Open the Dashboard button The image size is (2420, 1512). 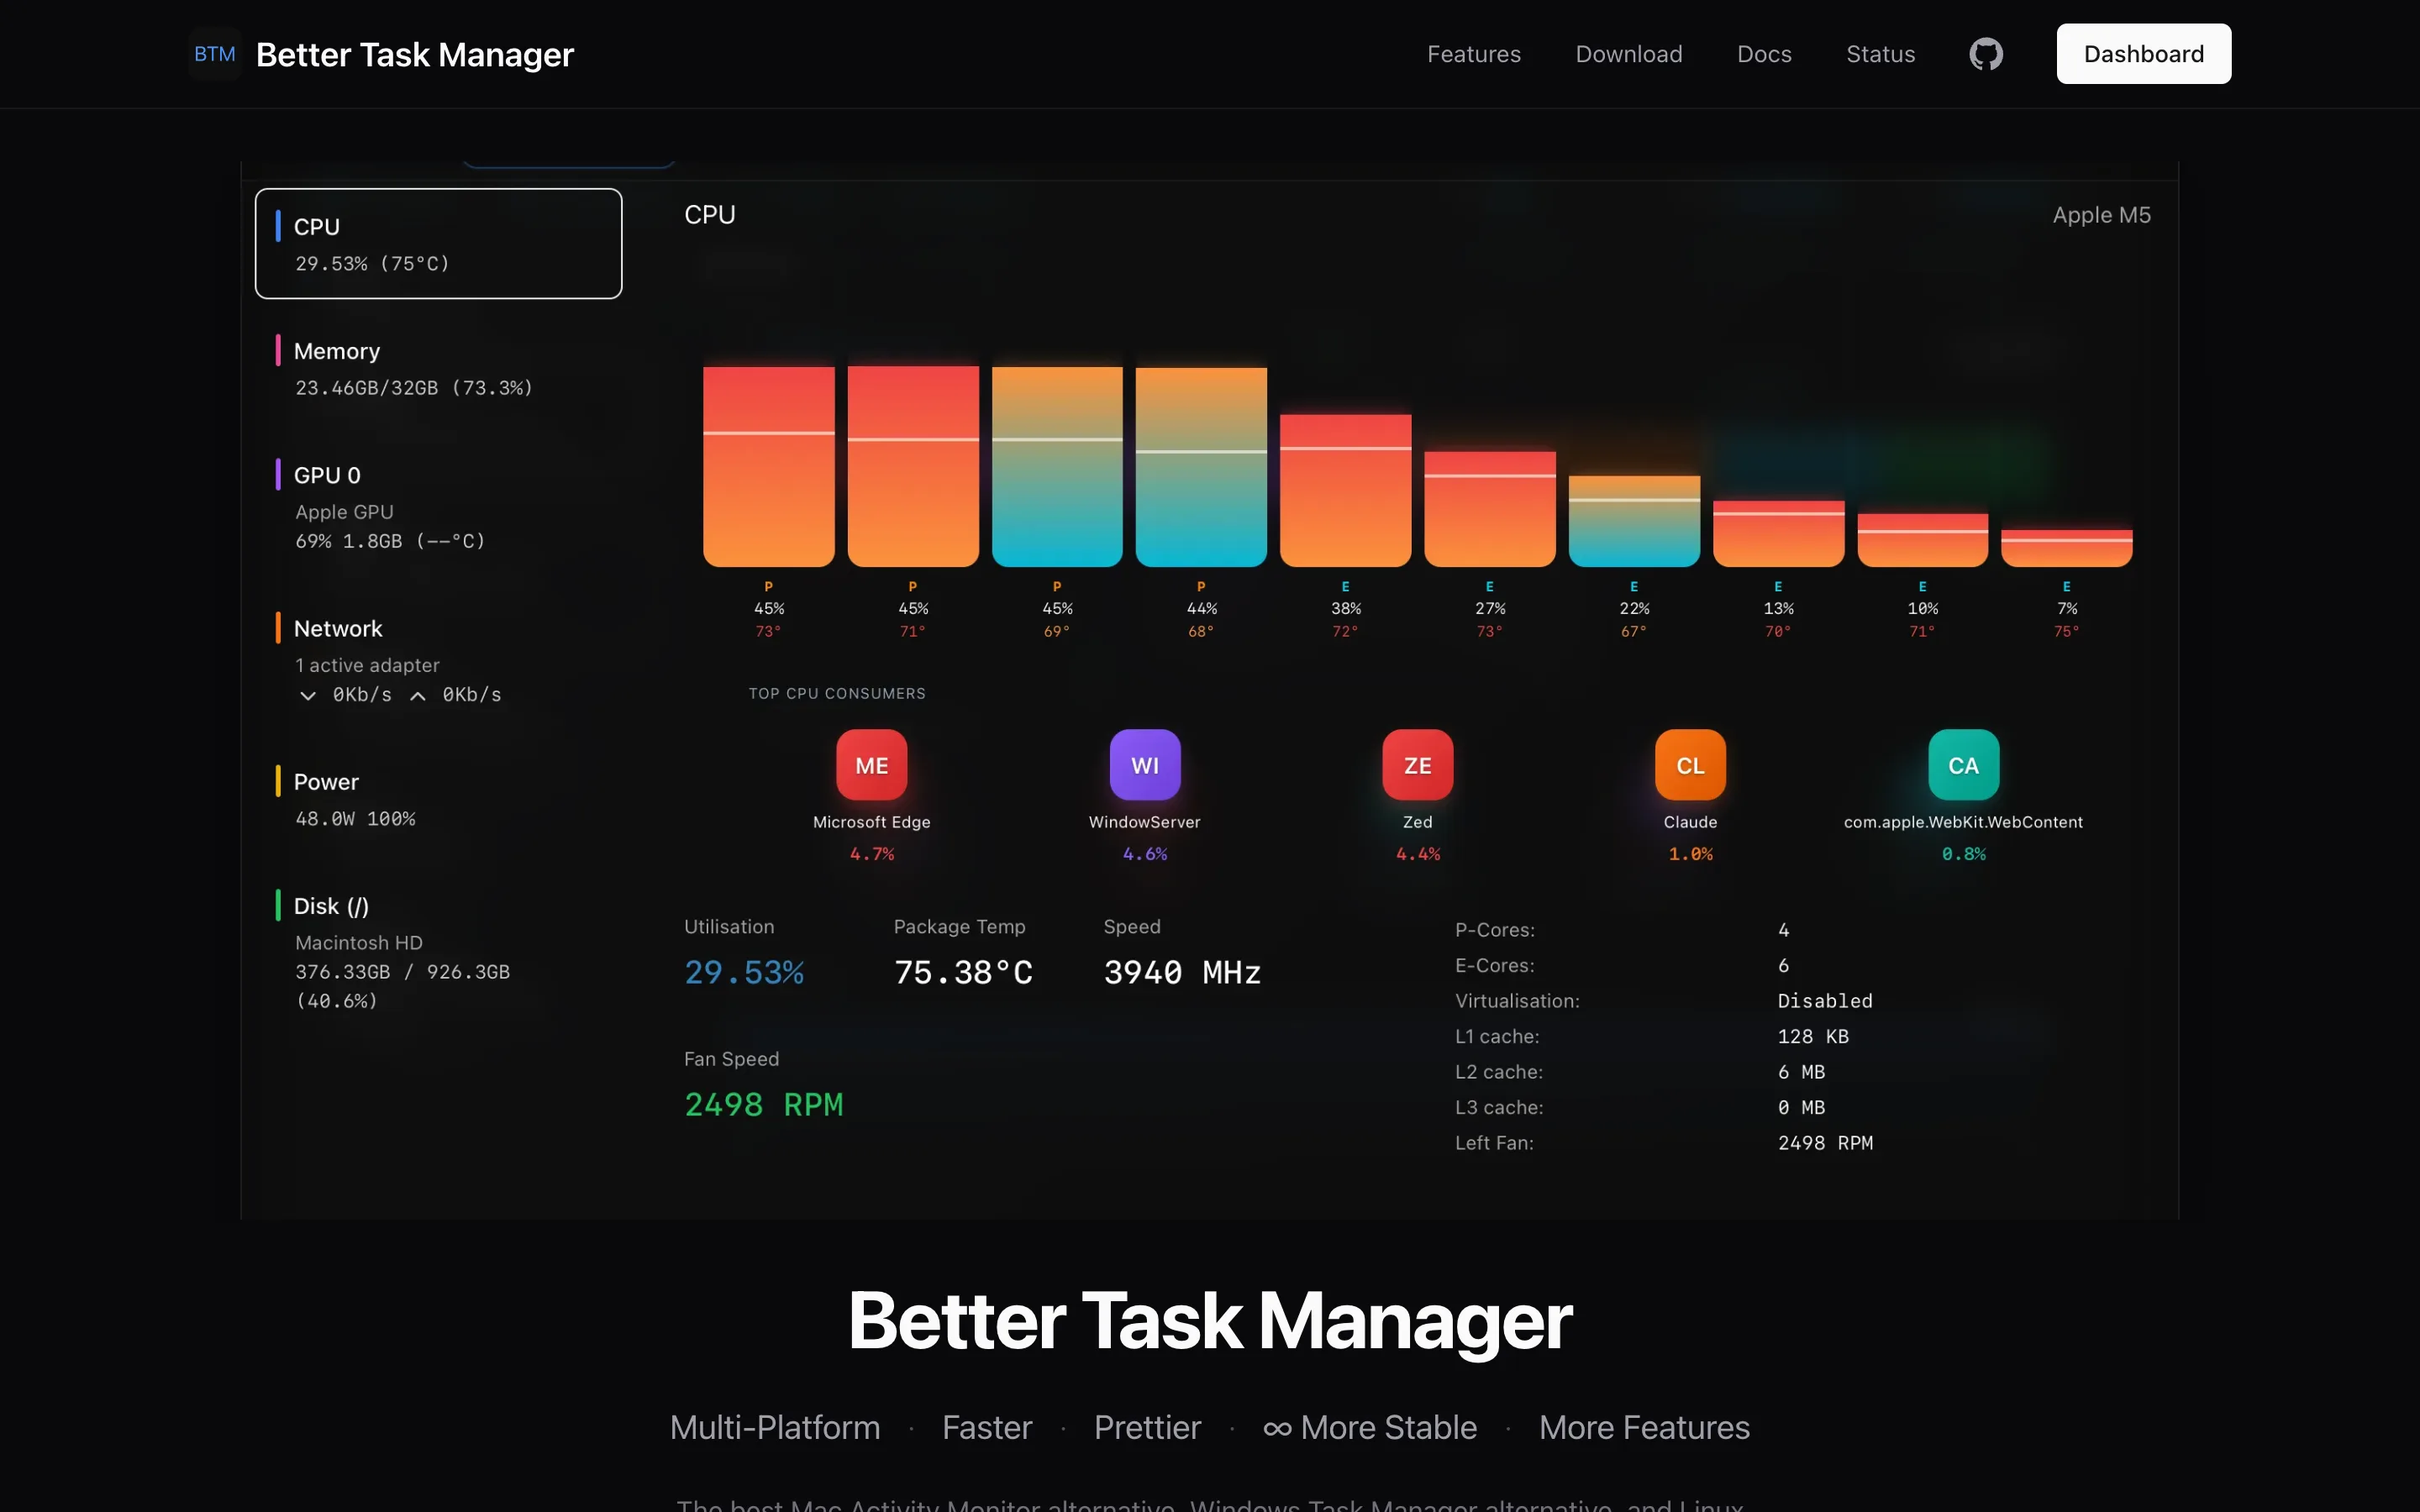click(2143, 54)
